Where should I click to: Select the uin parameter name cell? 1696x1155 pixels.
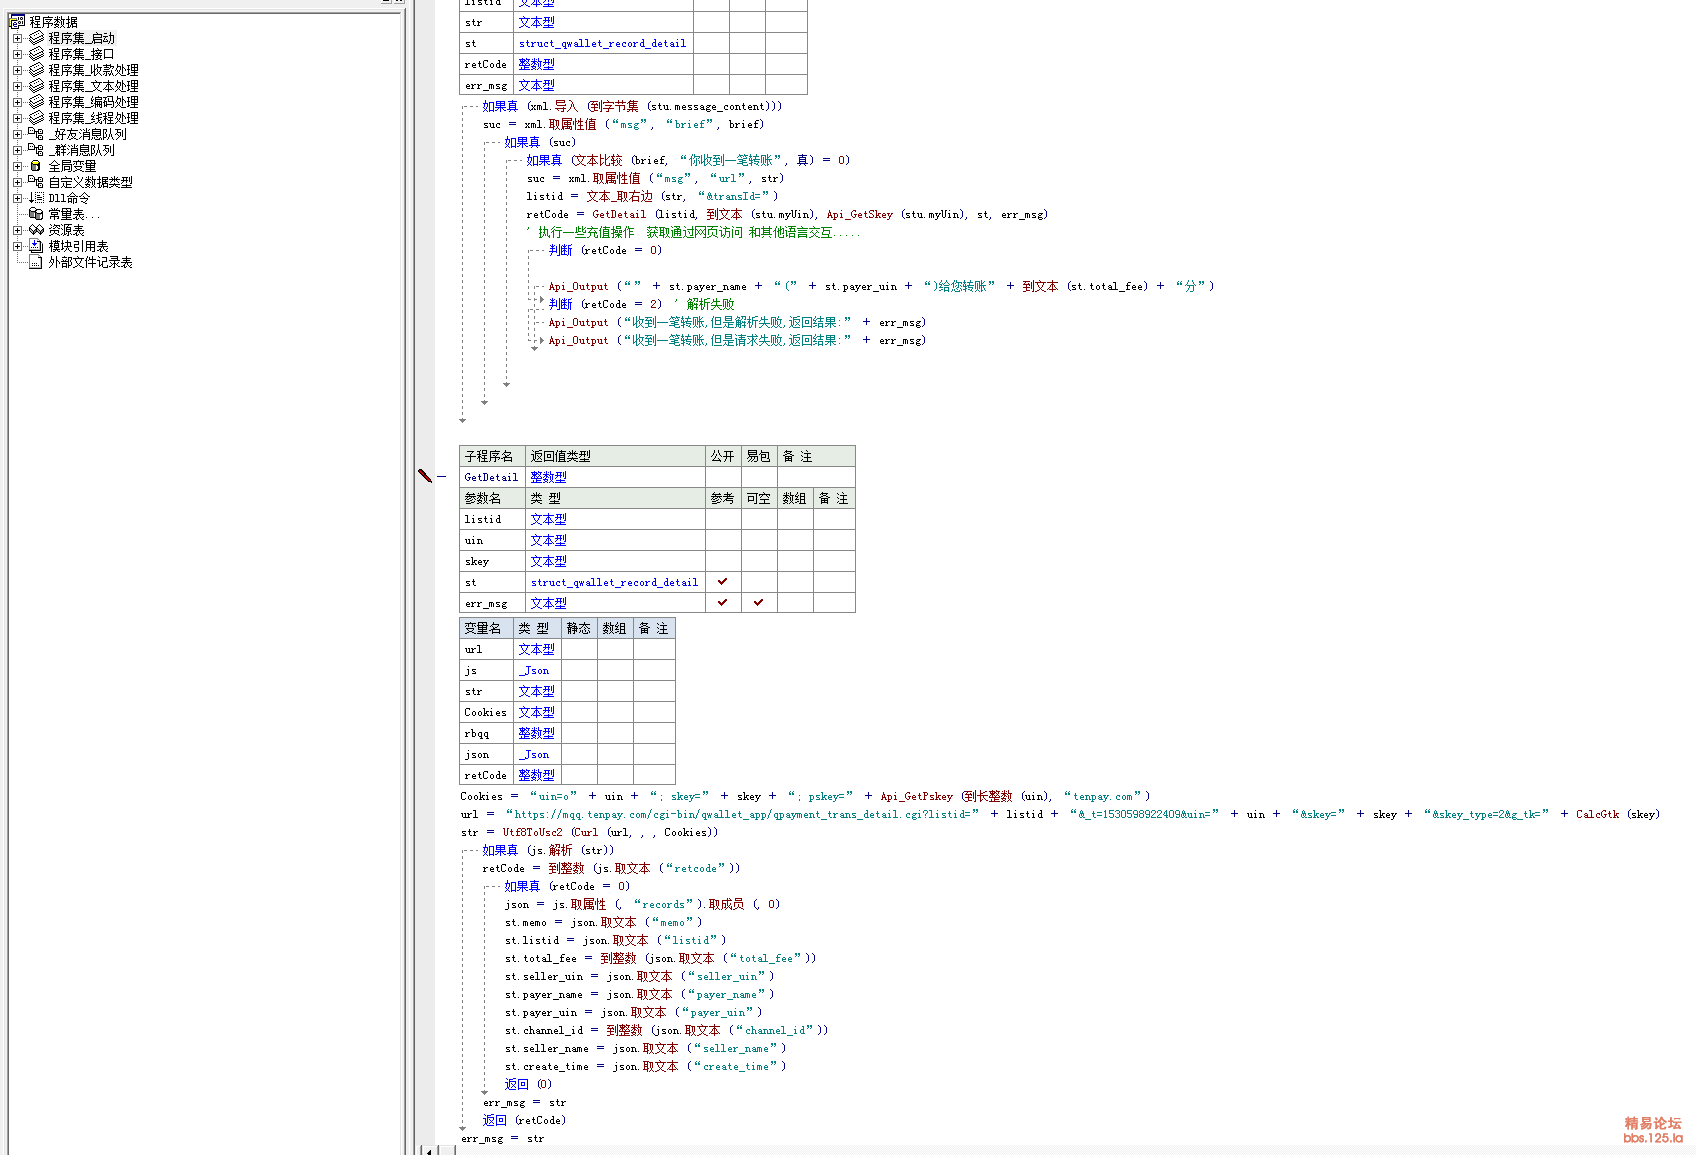(x=492, y=540)
